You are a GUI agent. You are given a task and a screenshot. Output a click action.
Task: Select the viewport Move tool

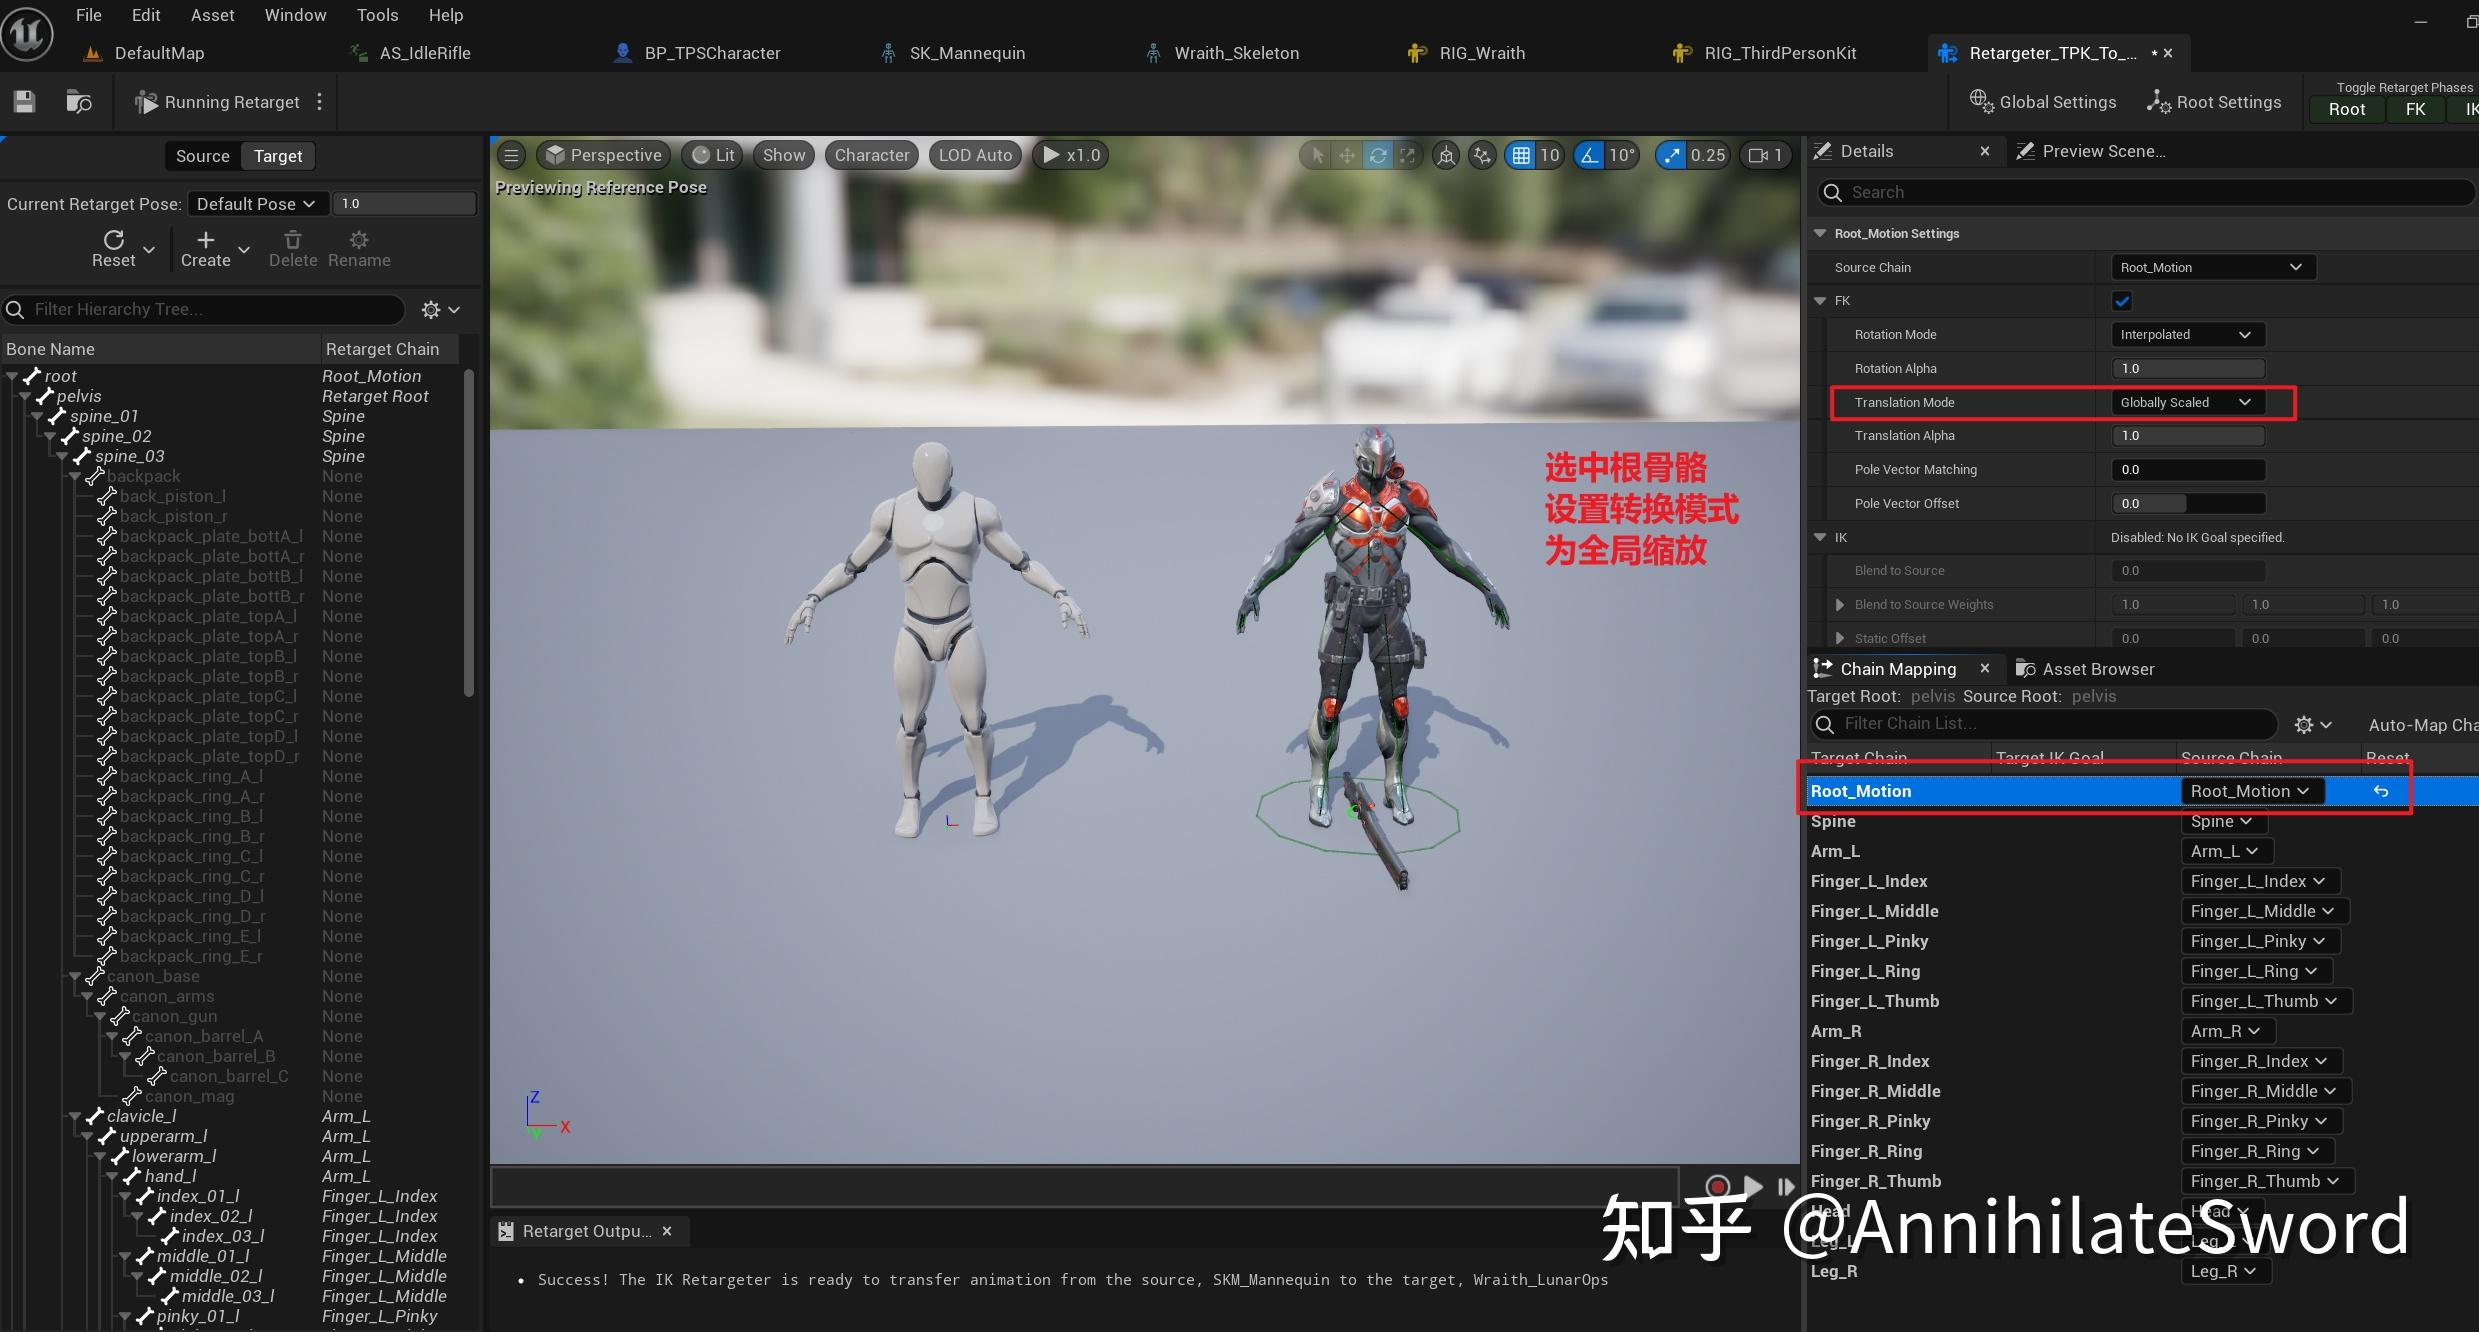1347,155
